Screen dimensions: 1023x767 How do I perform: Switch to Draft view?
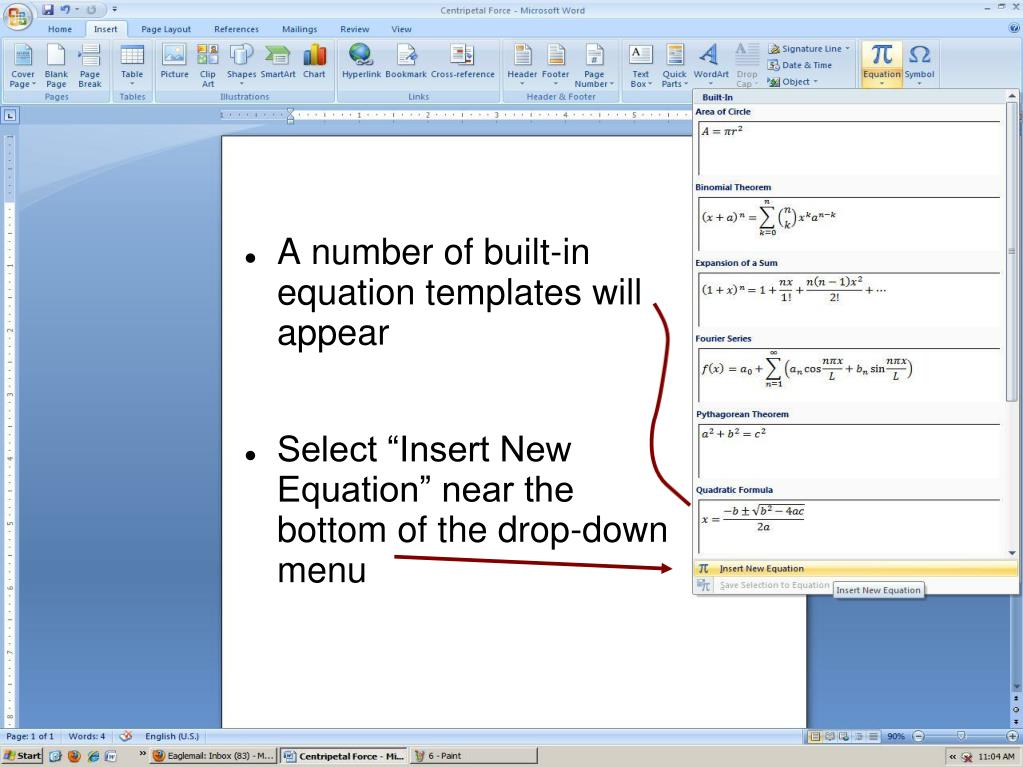pos(873,736)
